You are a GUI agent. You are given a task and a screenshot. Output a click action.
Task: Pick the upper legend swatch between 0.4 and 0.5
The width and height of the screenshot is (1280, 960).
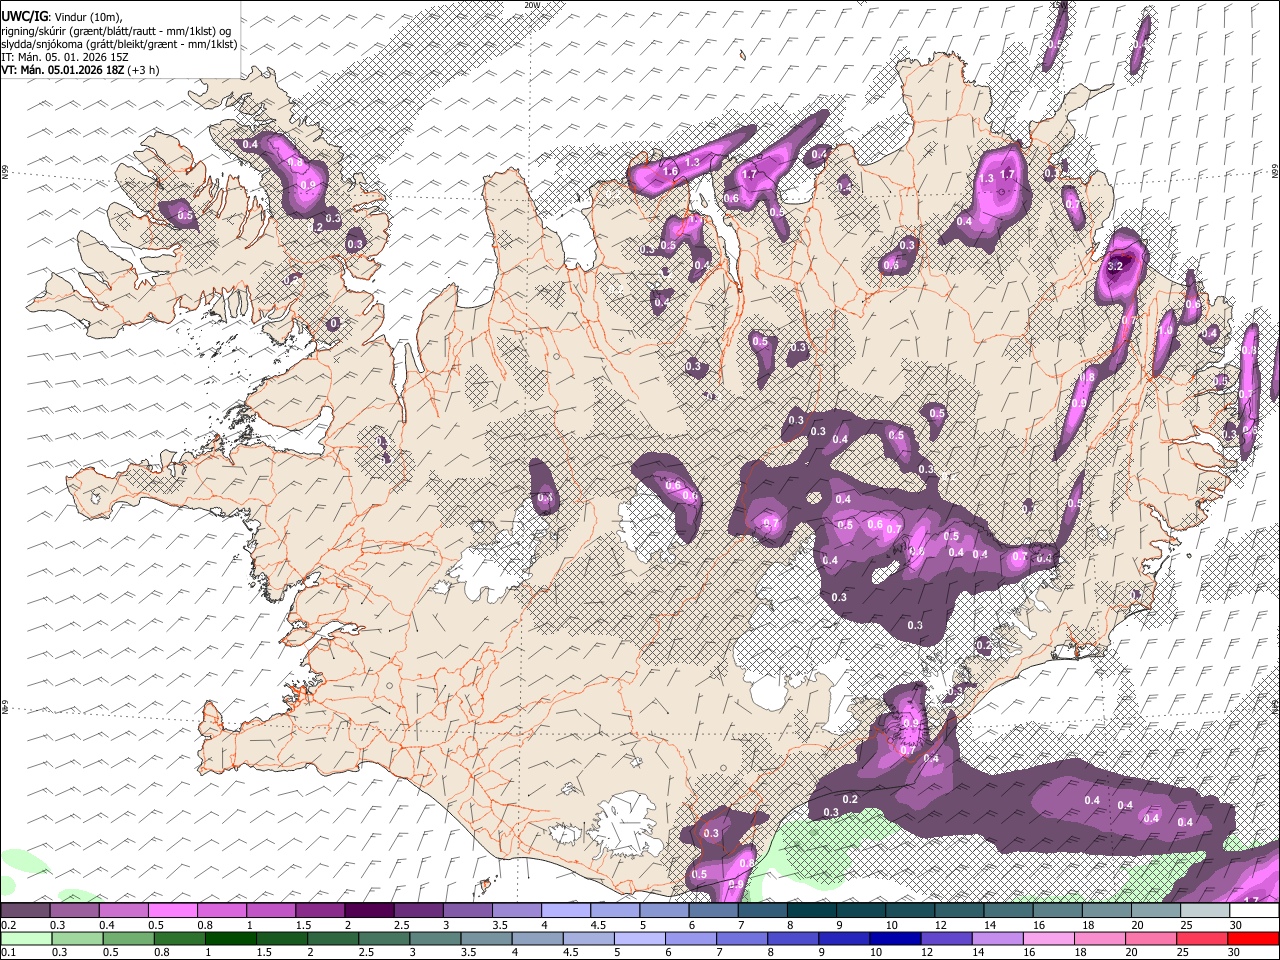click(123, 910)
